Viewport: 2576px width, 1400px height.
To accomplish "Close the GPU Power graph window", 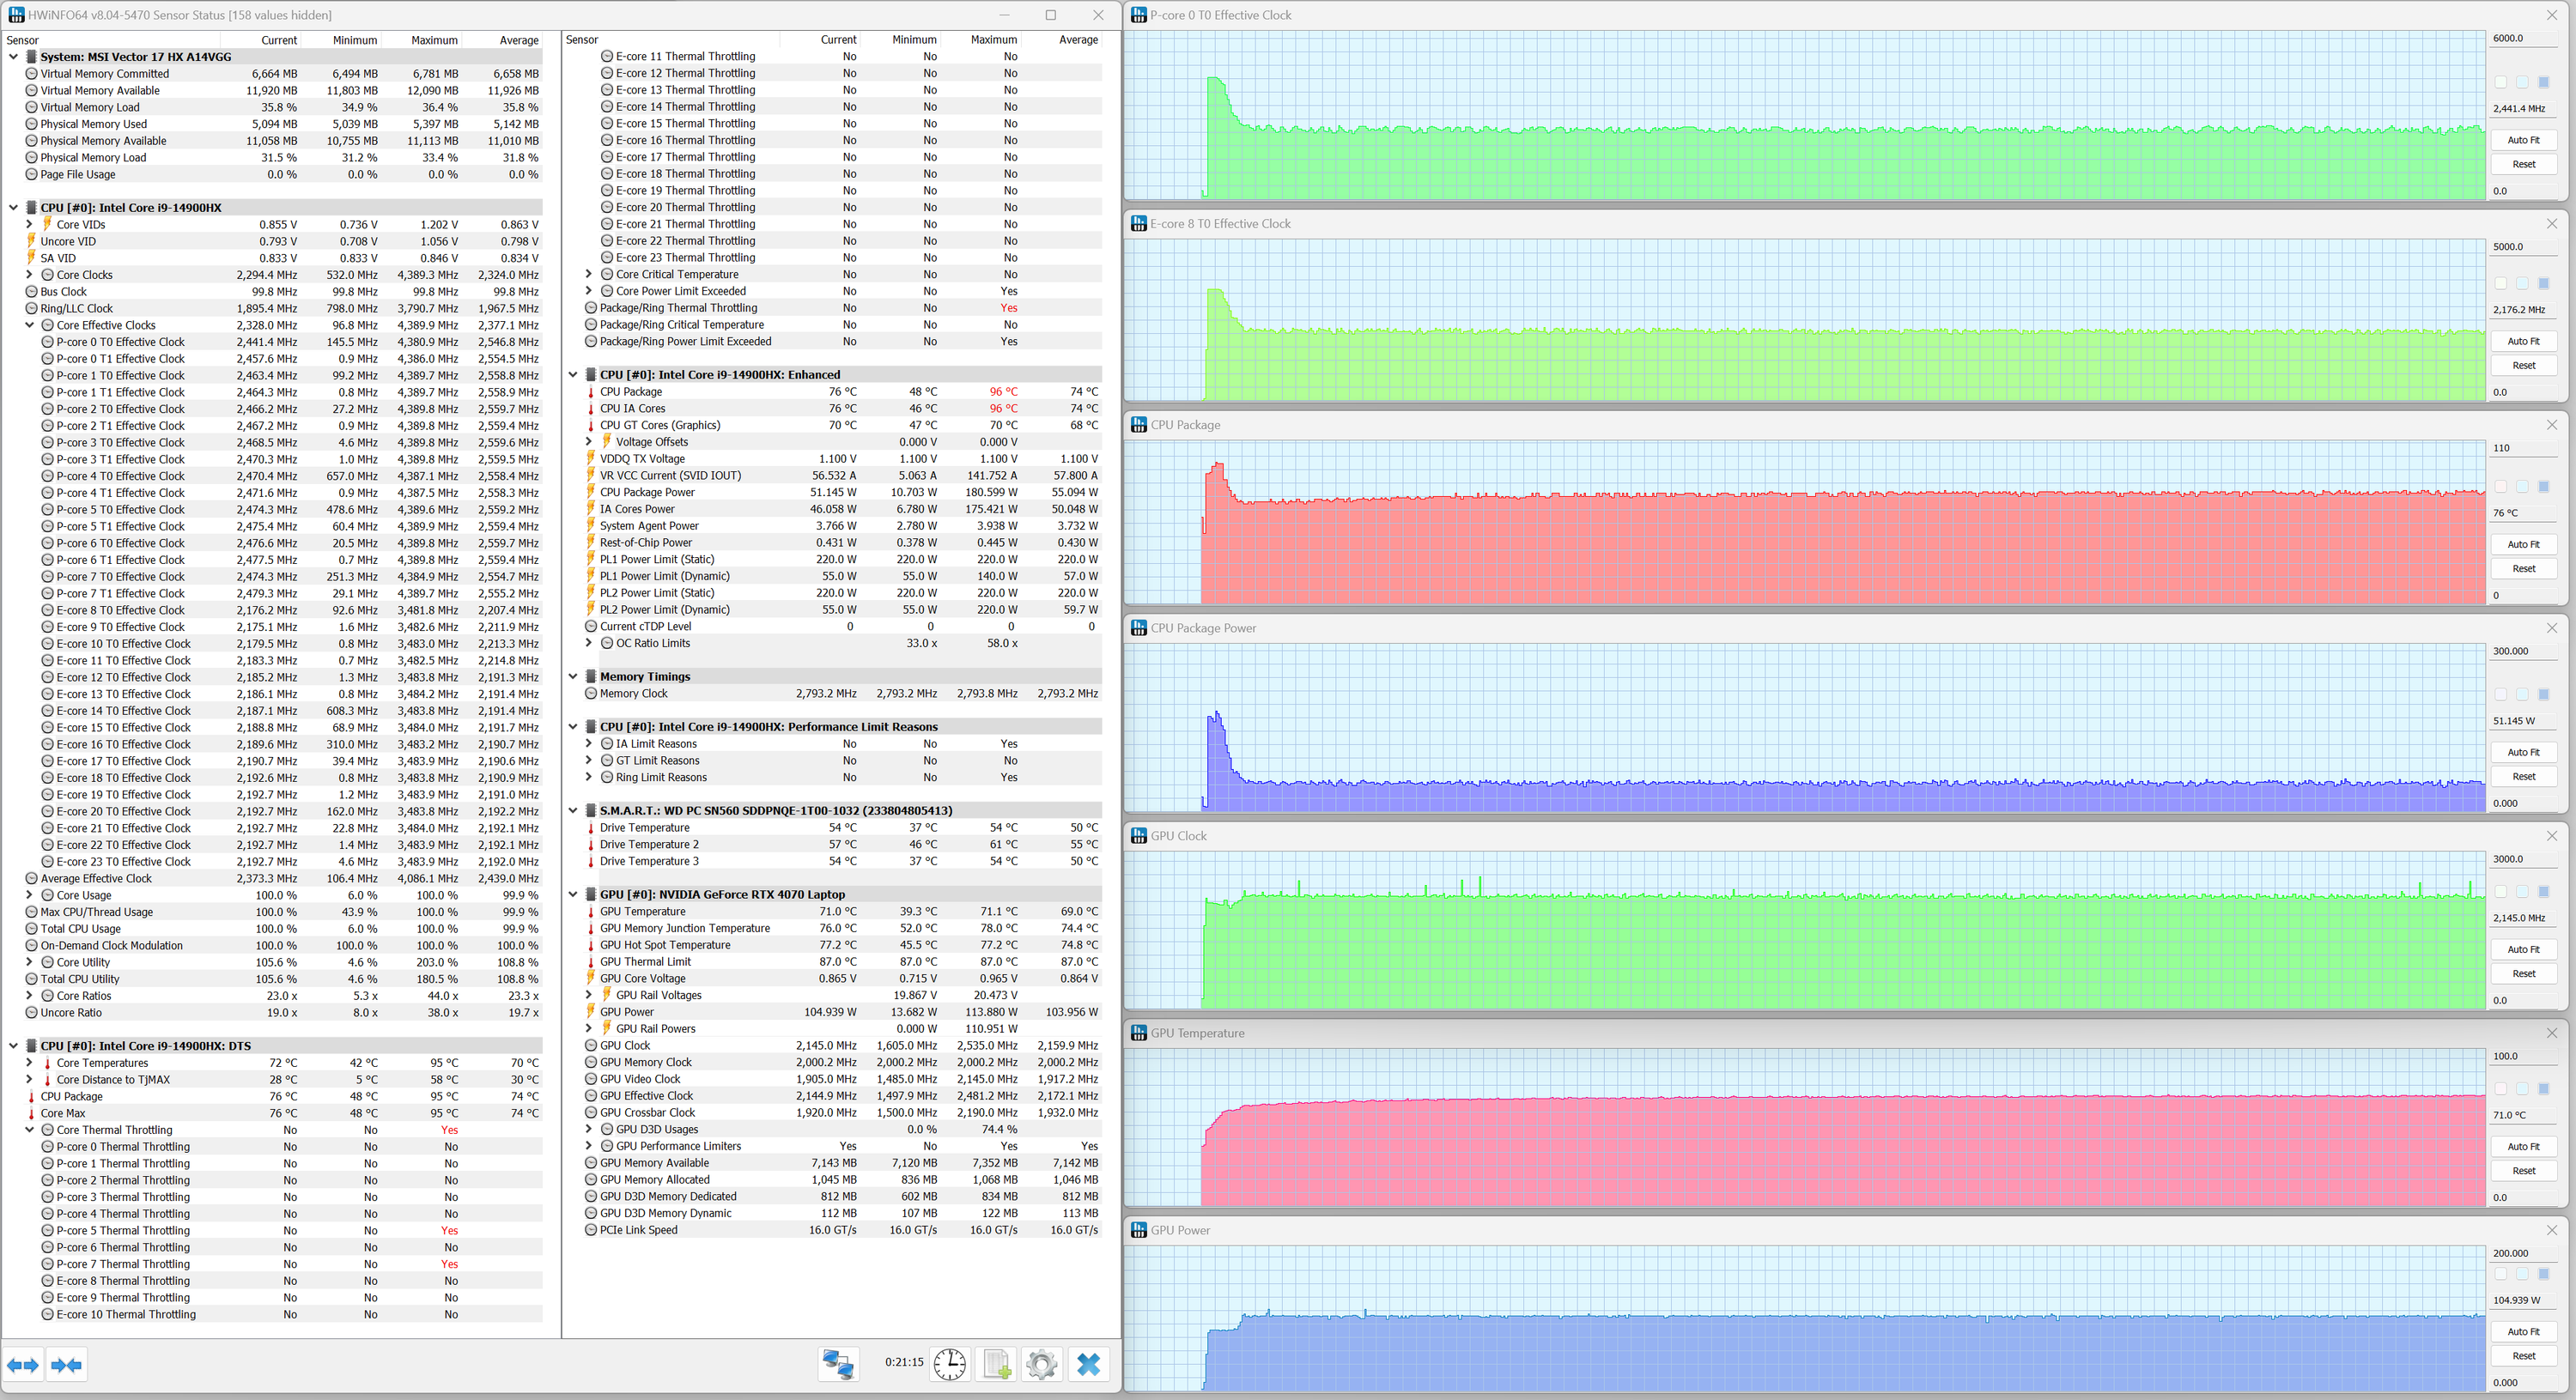I will click(x=2551, y=1230).
